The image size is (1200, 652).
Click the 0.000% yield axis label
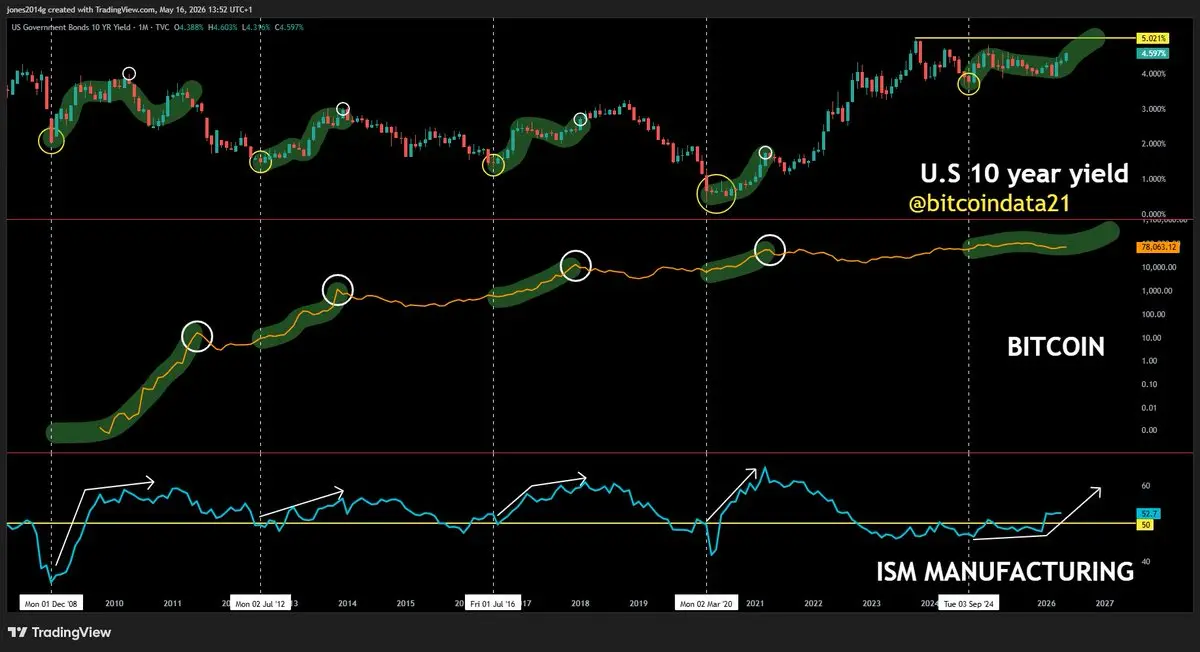1152,214
